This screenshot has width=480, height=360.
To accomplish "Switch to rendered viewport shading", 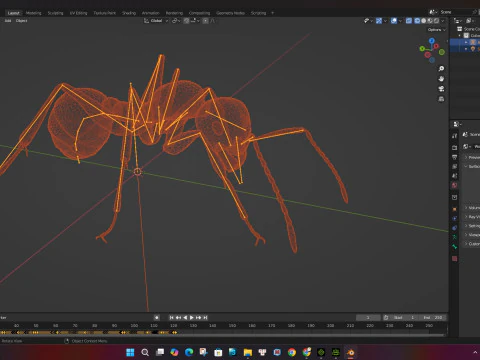I will (436, 21).
